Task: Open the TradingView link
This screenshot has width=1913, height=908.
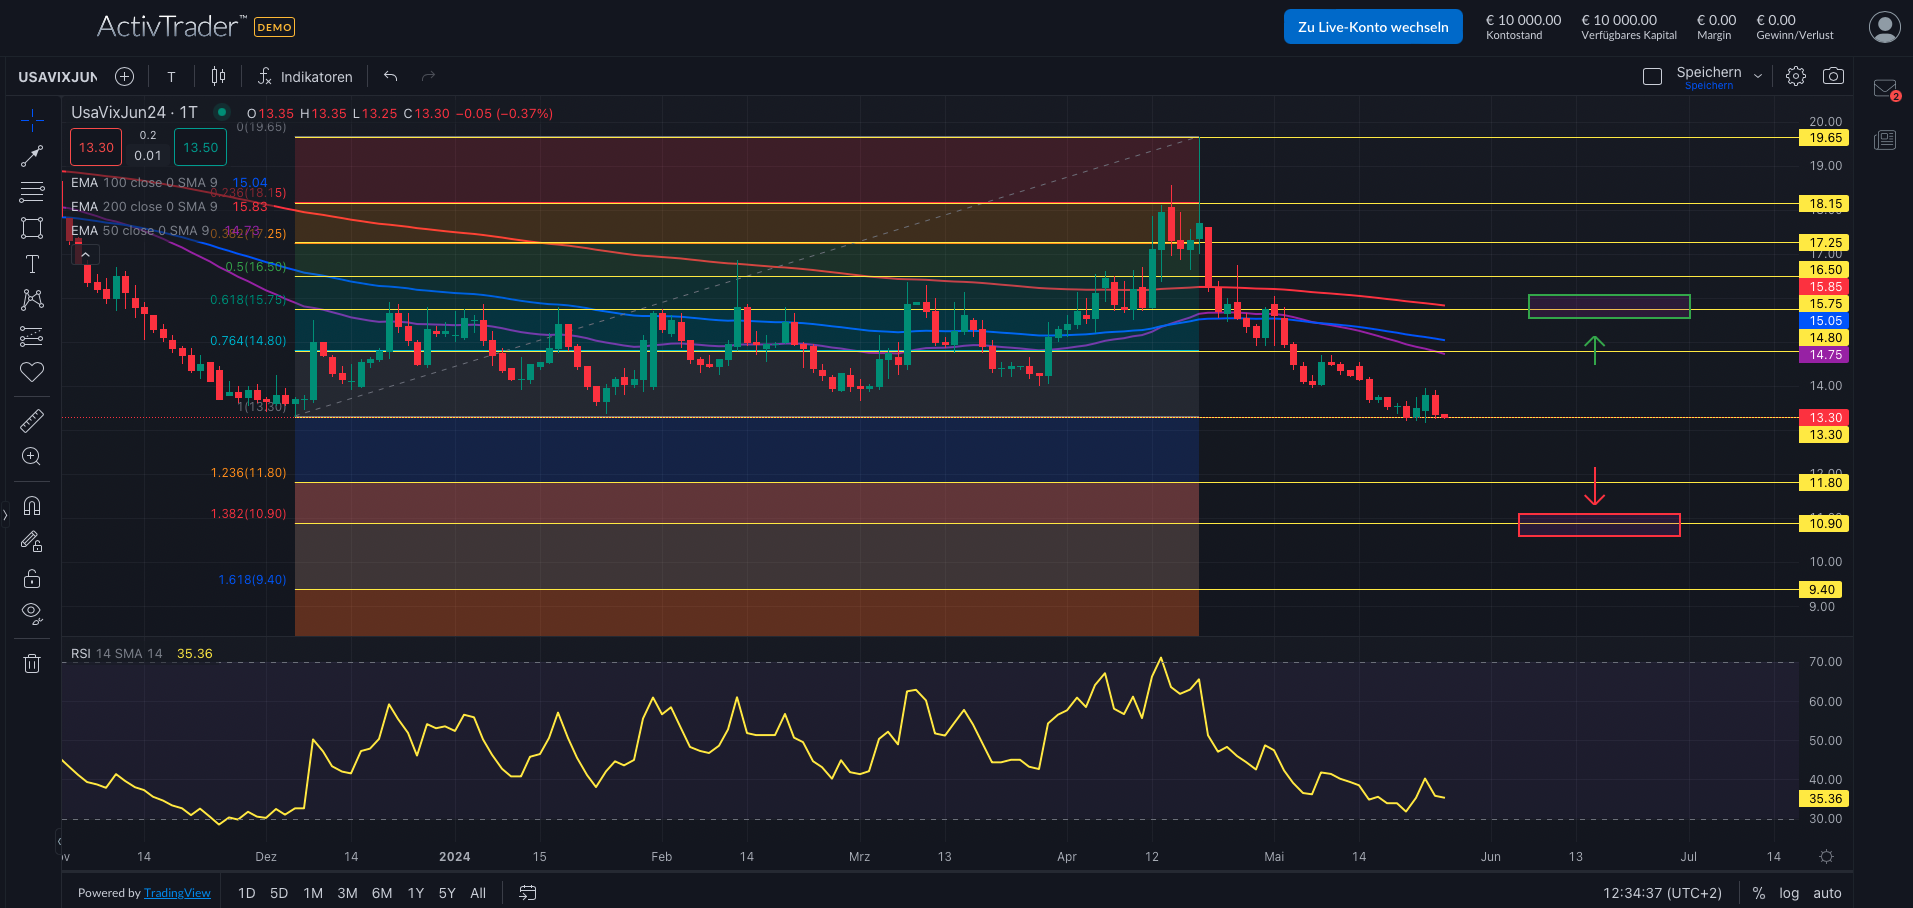Action: [177, 893]
